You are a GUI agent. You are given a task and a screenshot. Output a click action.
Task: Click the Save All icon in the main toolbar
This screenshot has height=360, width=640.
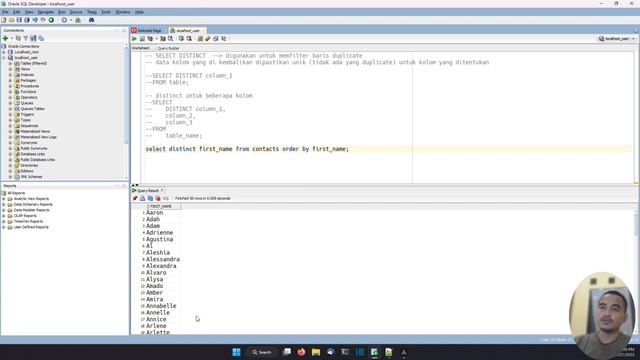[27, 20]
